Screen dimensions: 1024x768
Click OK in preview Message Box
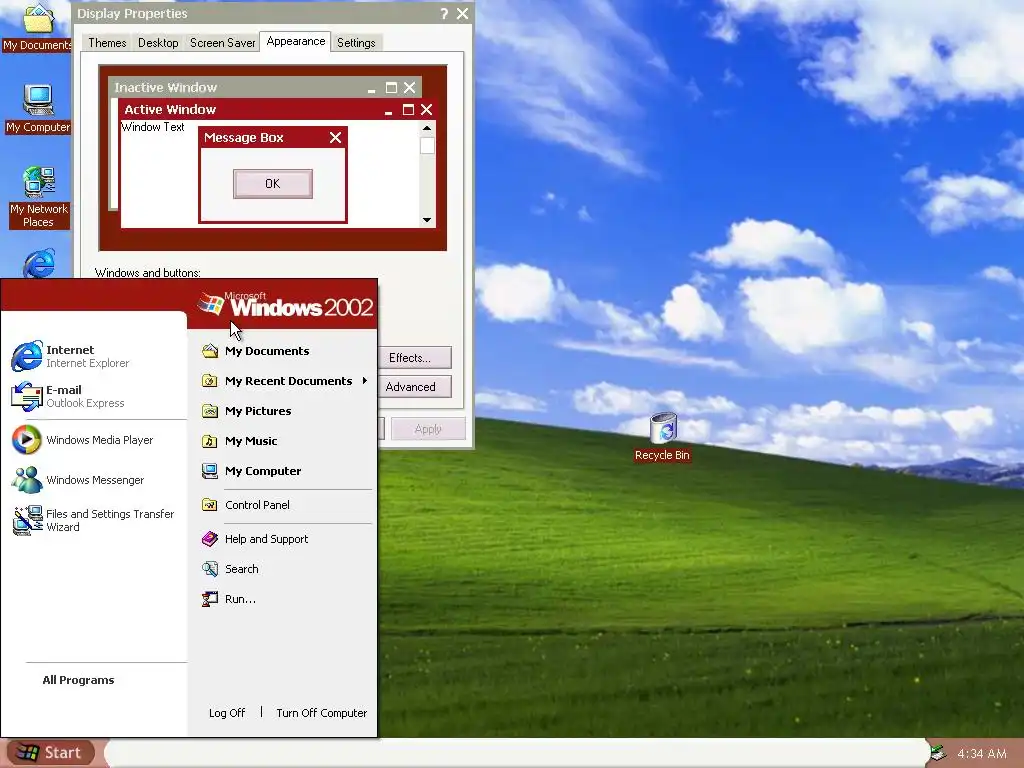click(x=273, y=184)
